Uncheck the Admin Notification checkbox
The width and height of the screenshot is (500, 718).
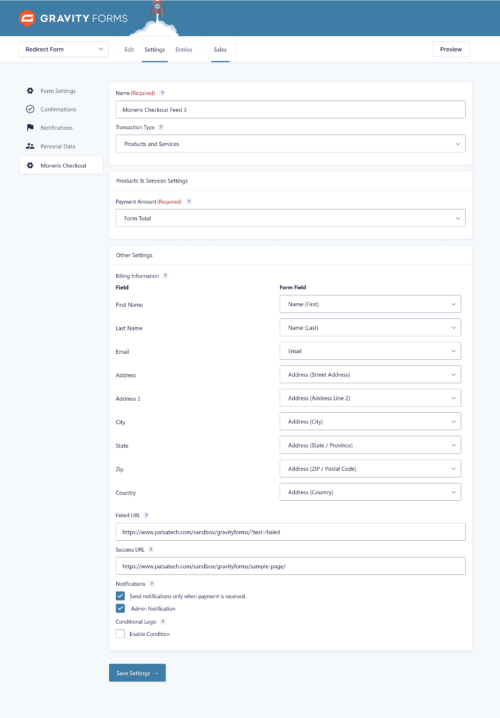(120, 608)
